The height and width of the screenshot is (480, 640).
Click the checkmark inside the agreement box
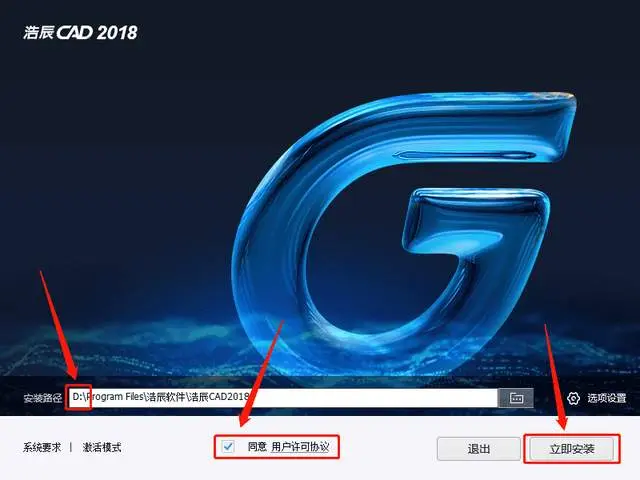click(228, 446)
